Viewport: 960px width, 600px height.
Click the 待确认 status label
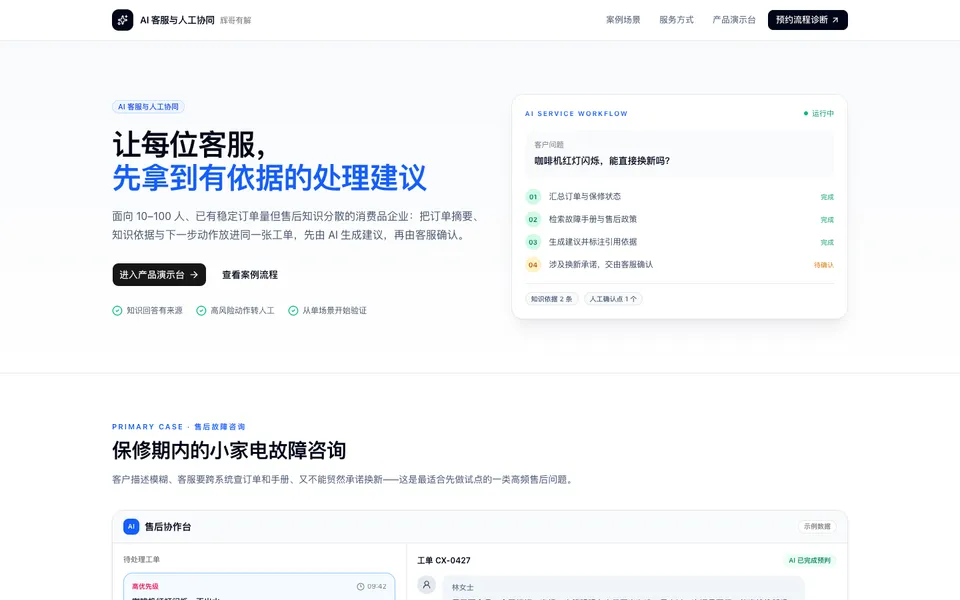[x=823, y=265]
